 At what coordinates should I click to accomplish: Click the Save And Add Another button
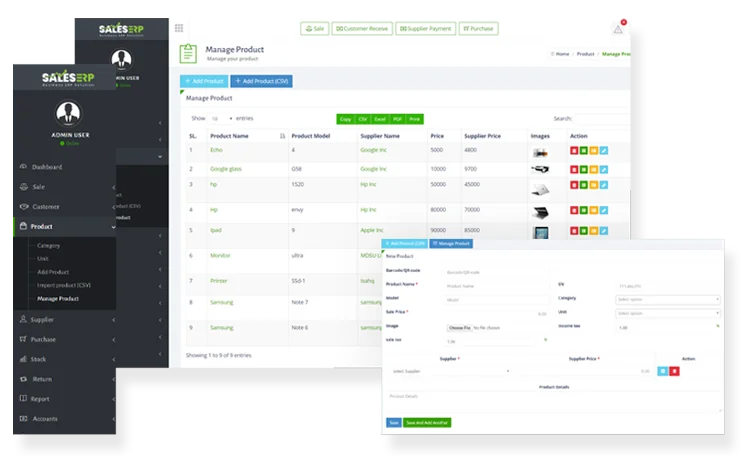(425, 423)
